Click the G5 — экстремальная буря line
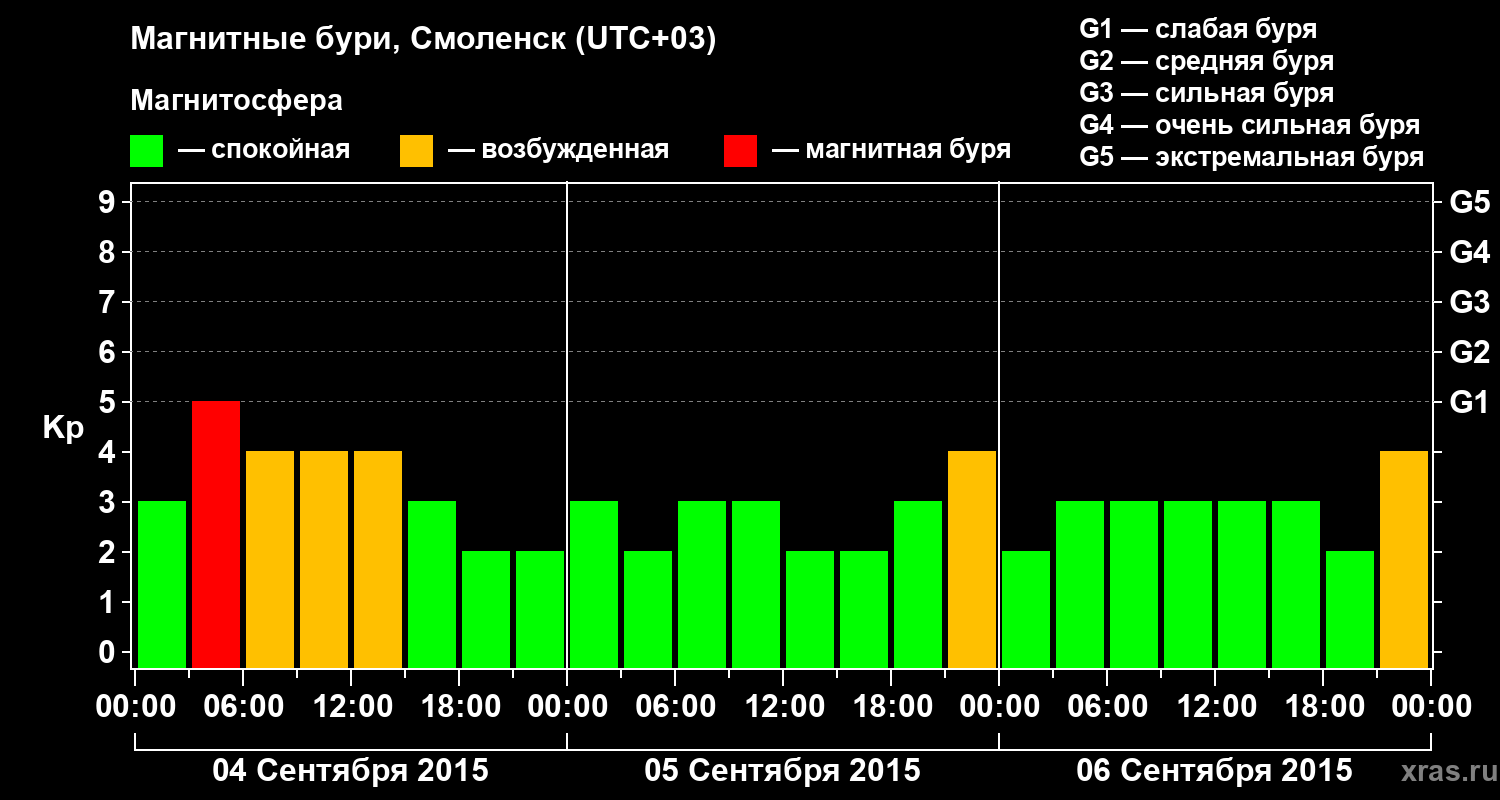1500x800 pixels. click(x=1251, y=157)
